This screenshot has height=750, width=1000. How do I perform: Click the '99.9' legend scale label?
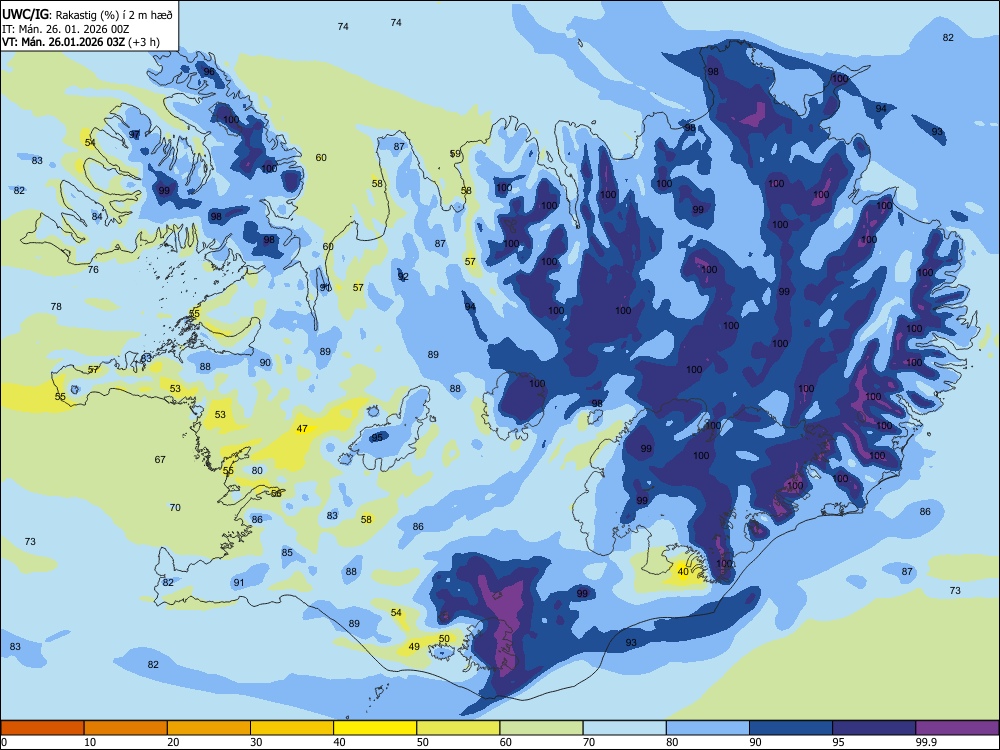tap(925, 742)
